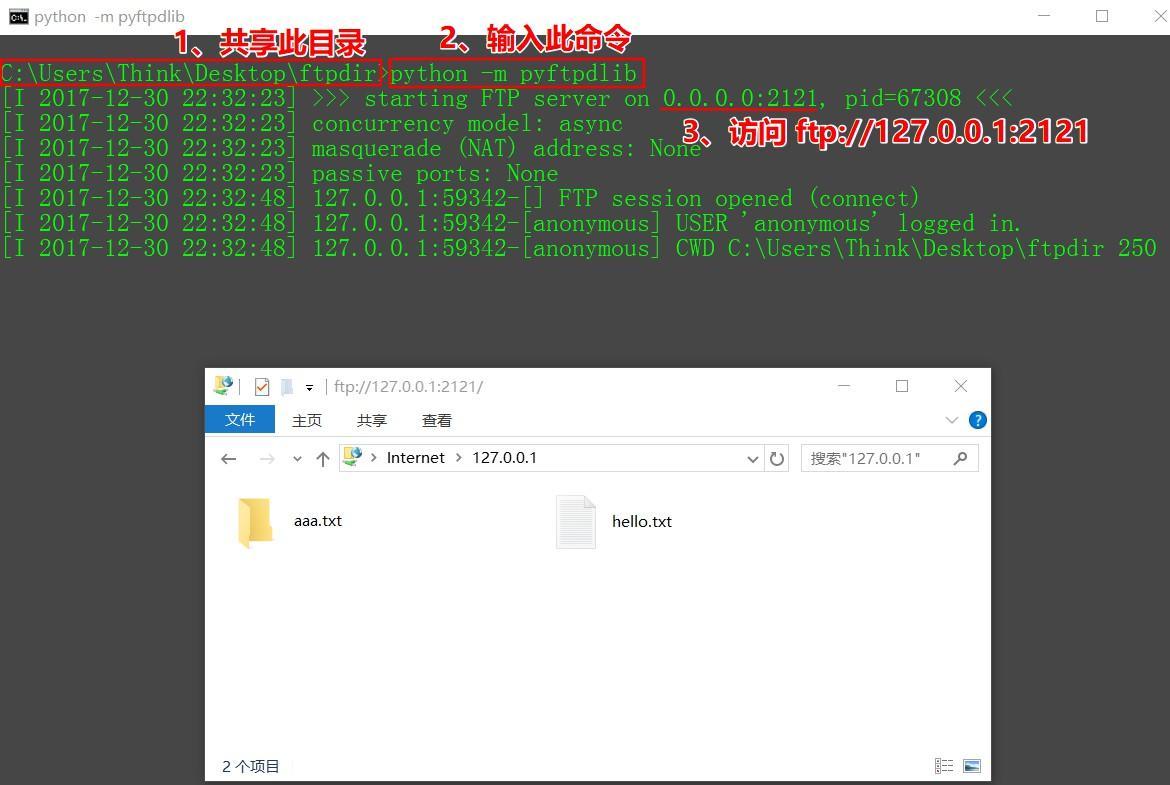This screenshot has width=1170, height=785.
Task: Go up one level with up arrow
Action: [322, 459]
